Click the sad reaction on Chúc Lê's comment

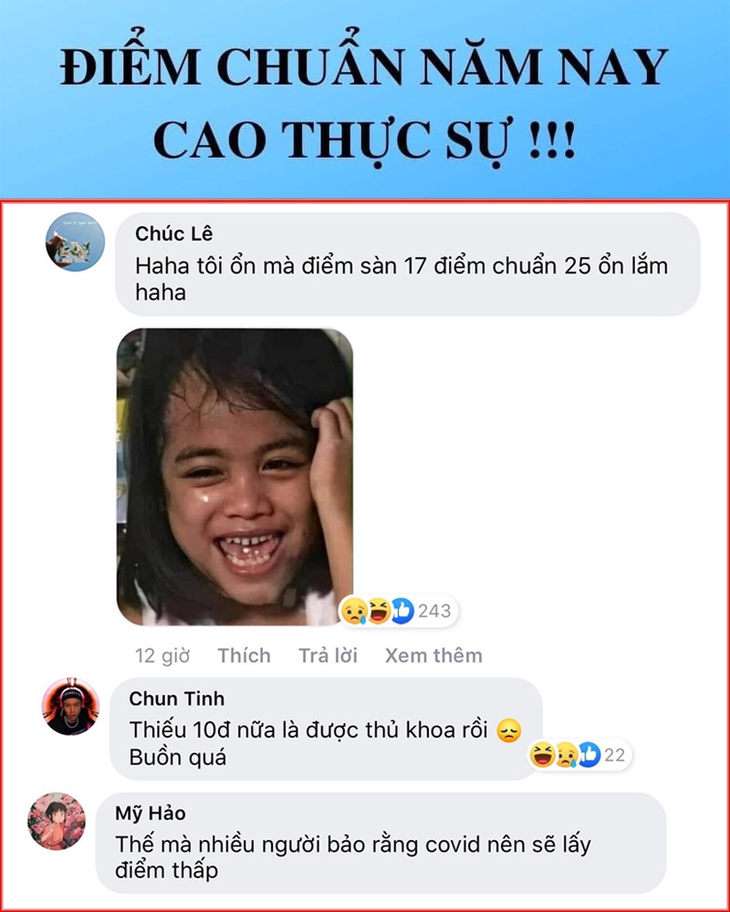pyautogui.click(x=354, y=611)
